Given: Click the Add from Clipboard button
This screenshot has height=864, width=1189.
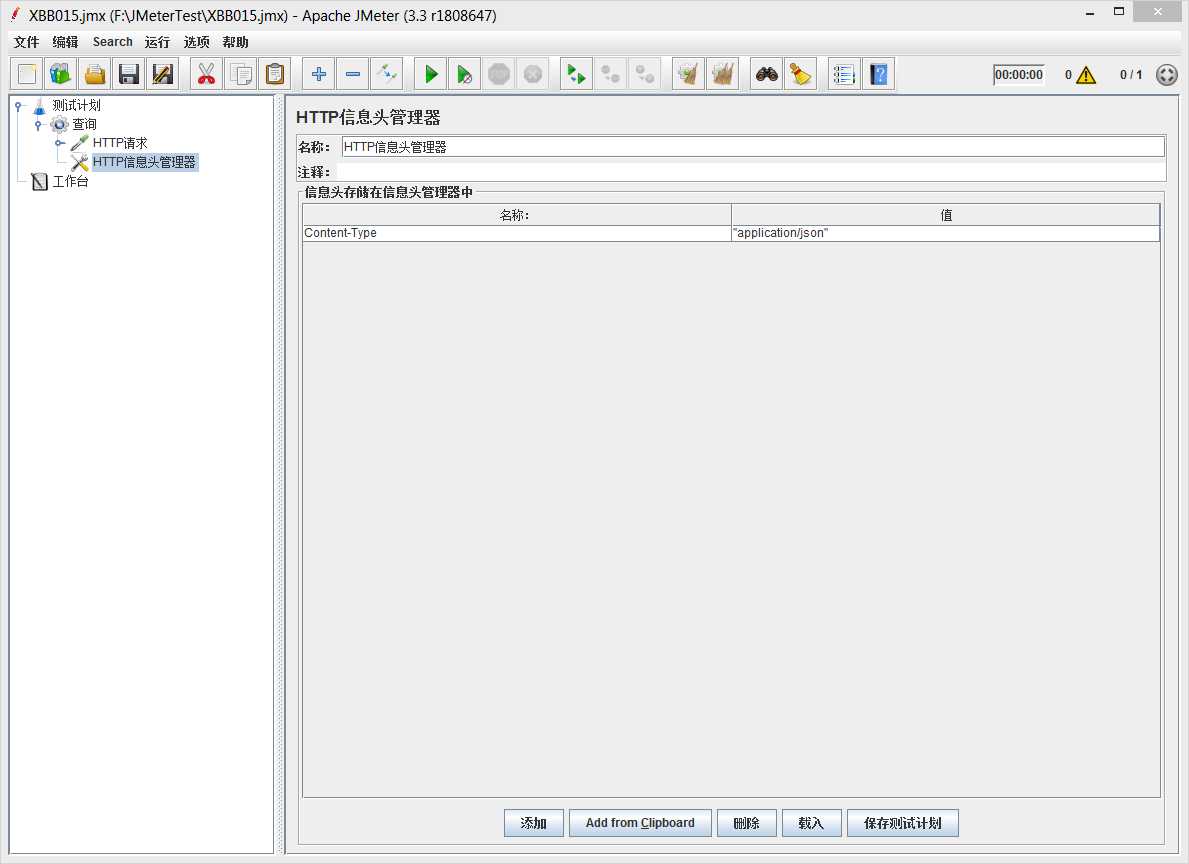Looking at the screenshot, I should coord(640,823).
